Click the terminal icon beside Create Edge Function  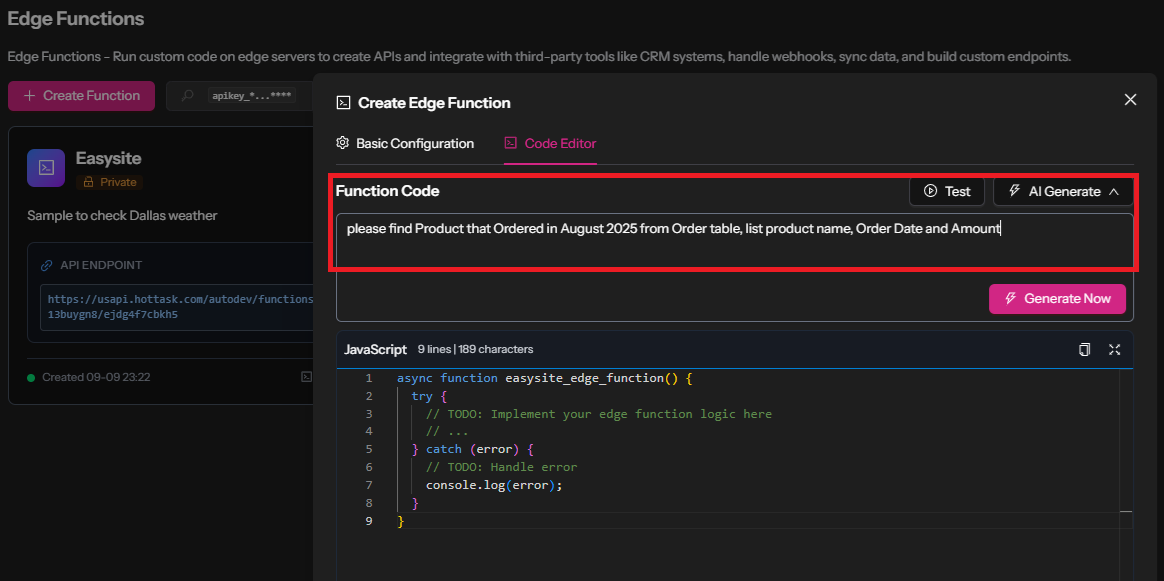343,103
